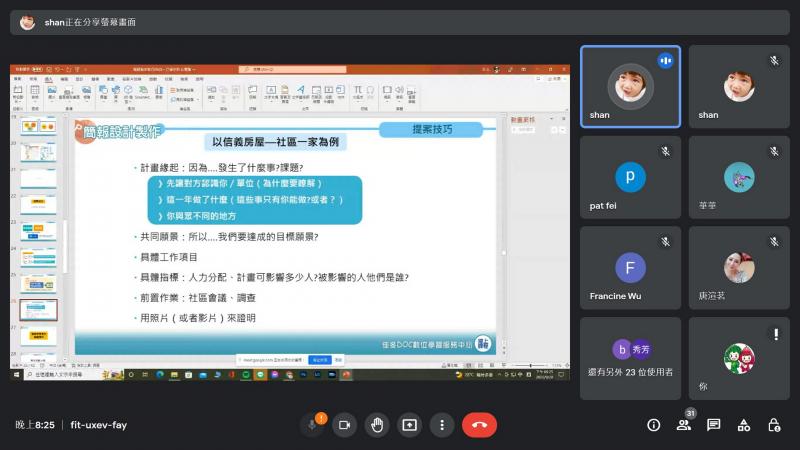Select pat fei's participant tile
Image resolution: width=800 pixels, height=450 pixels.
click(x=630, y=177)
